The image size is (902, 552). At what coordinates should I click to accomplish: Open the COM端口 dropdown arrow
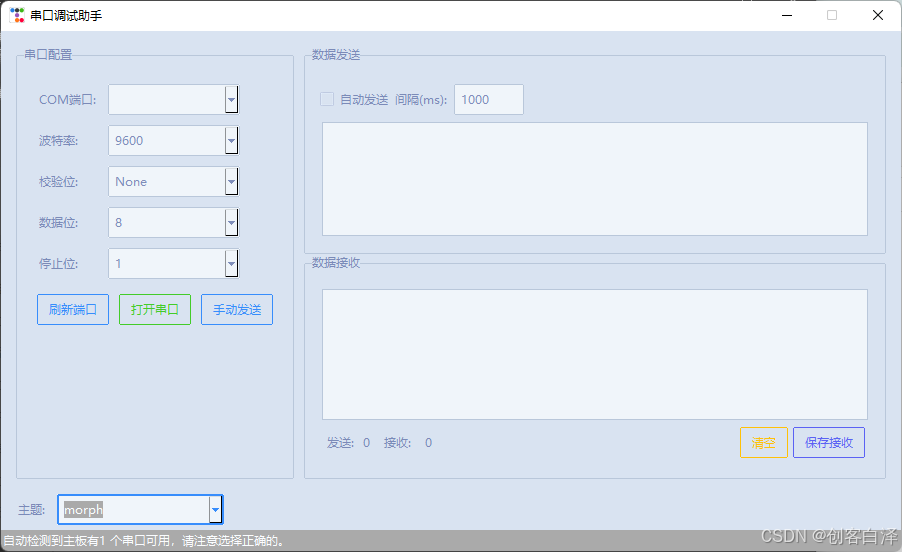231,99
